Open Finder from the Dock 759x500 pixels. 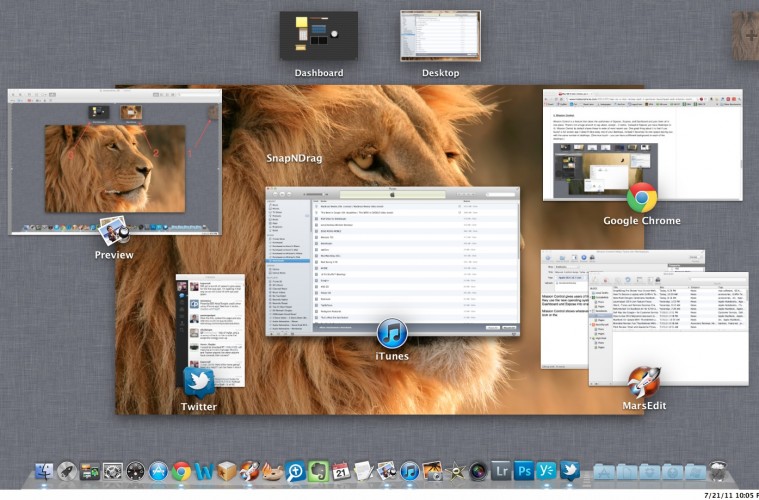pyautogui.click(x=46, y=470)
